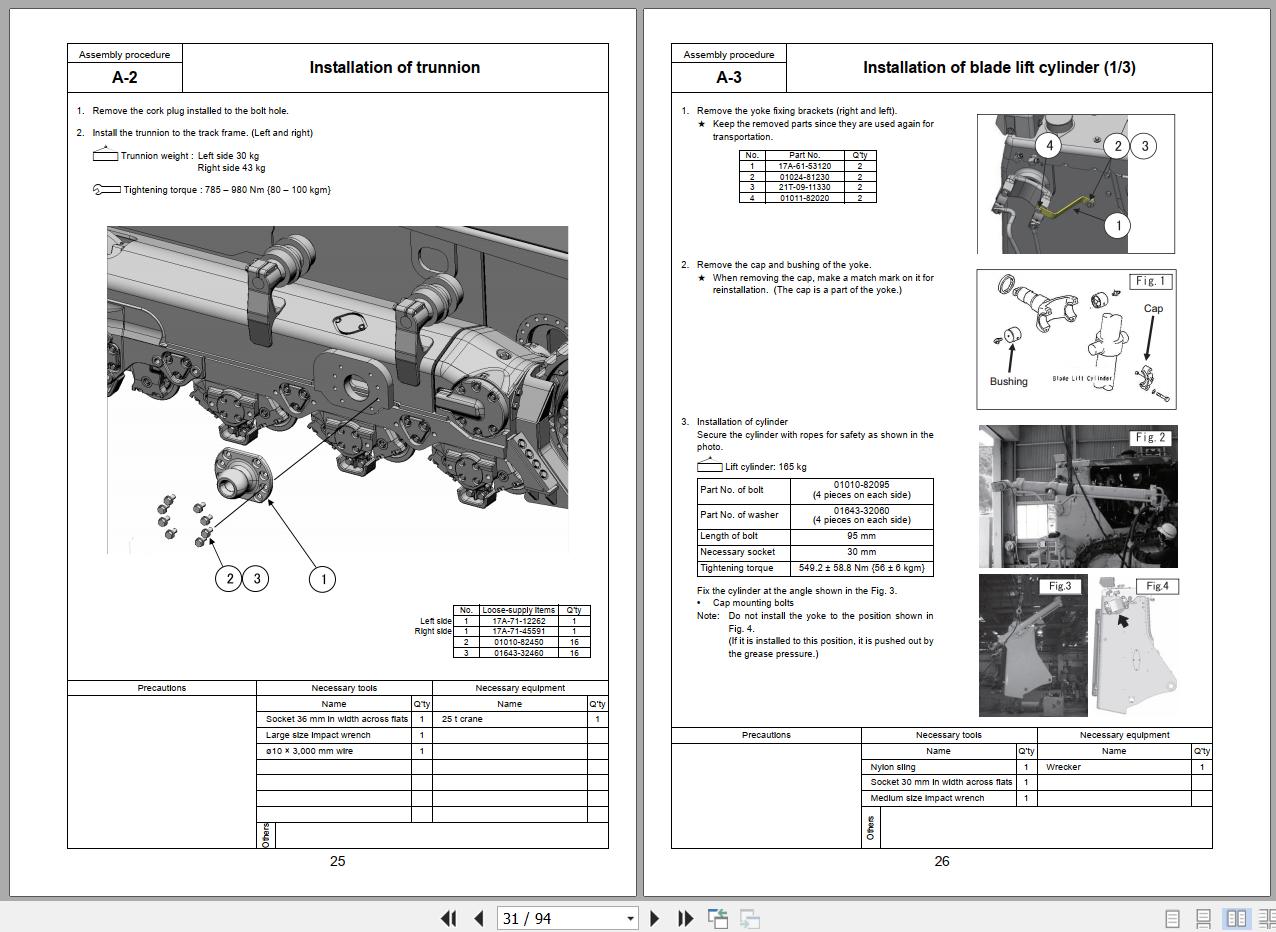Click part number '01010-82450'
This screenshot has height=932, width=1276.
coord(518,642)
